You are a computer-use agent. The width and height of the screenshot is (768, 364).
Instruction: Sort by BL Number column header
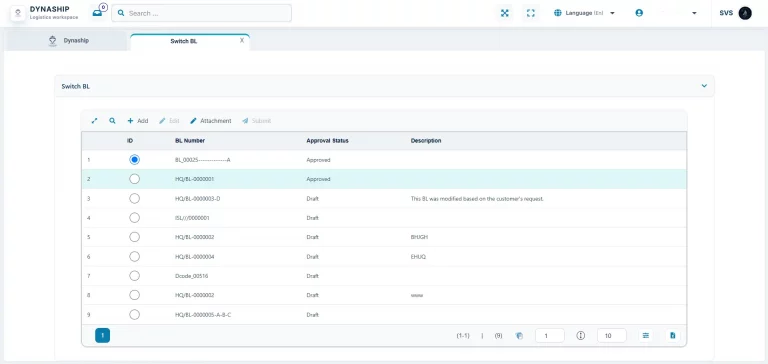click(x=190, y=141)
